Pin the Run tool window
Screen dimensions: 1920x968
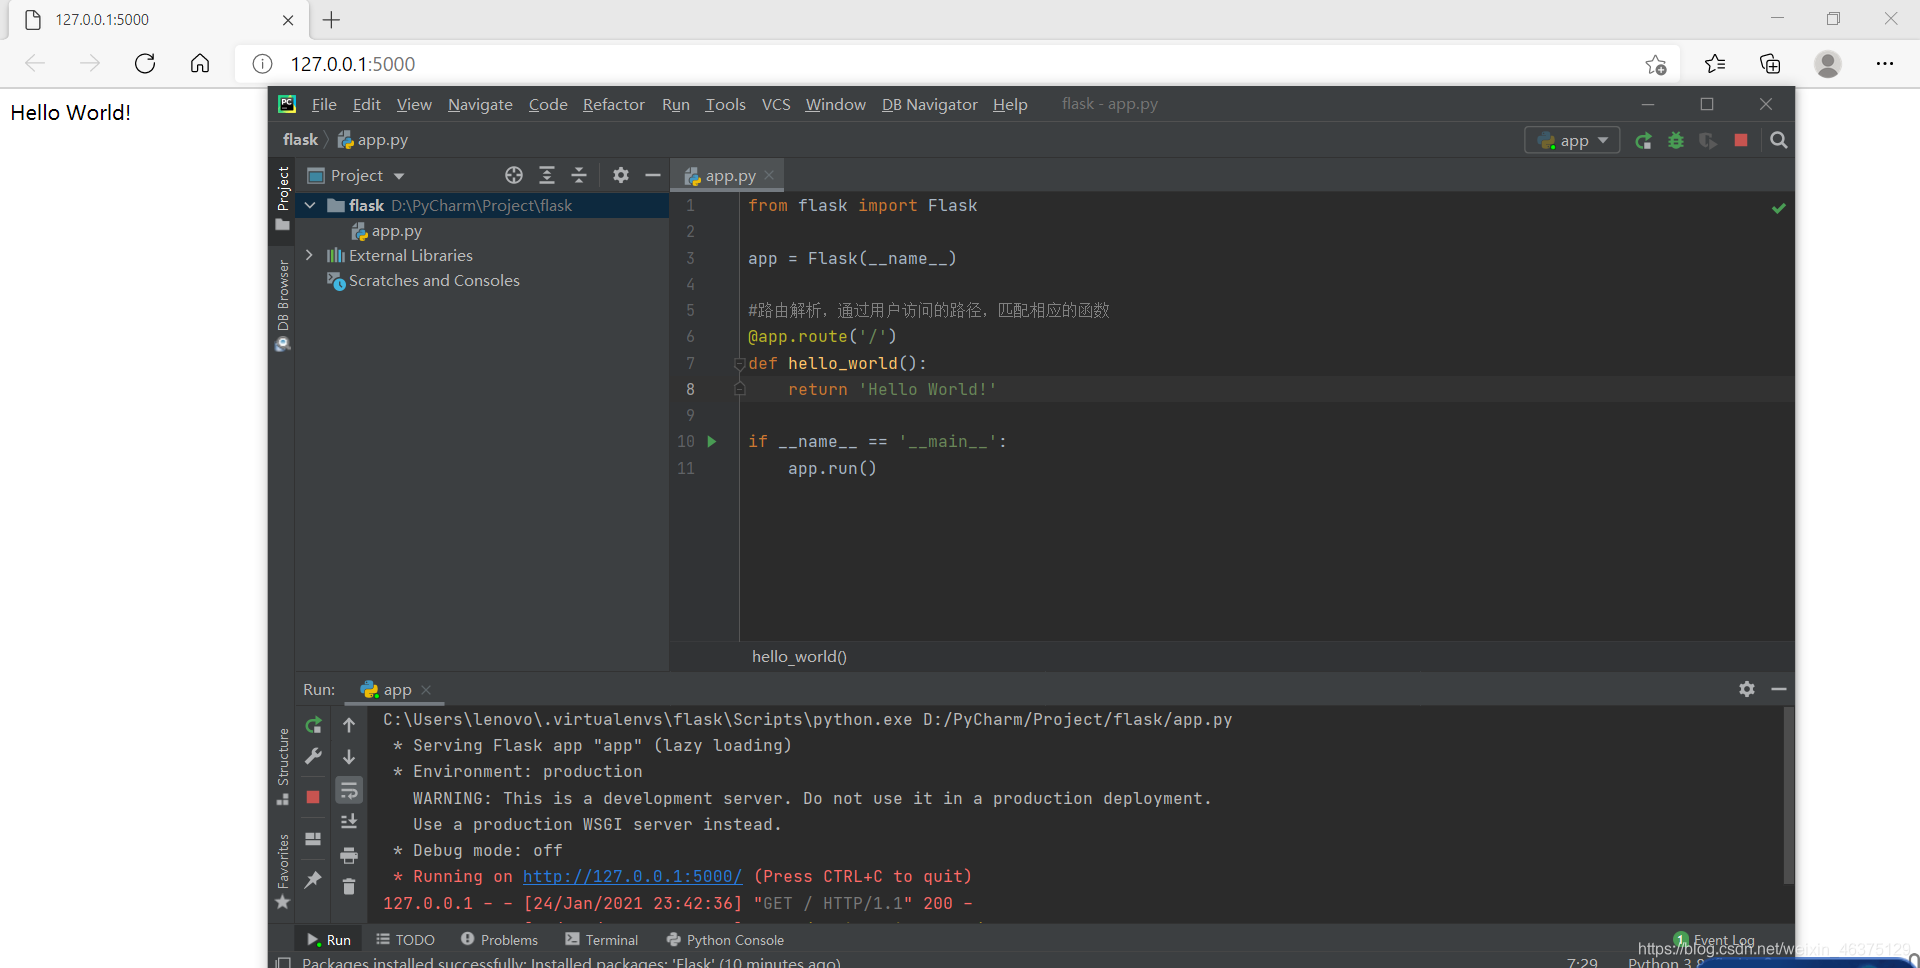[x=313, y=881]
